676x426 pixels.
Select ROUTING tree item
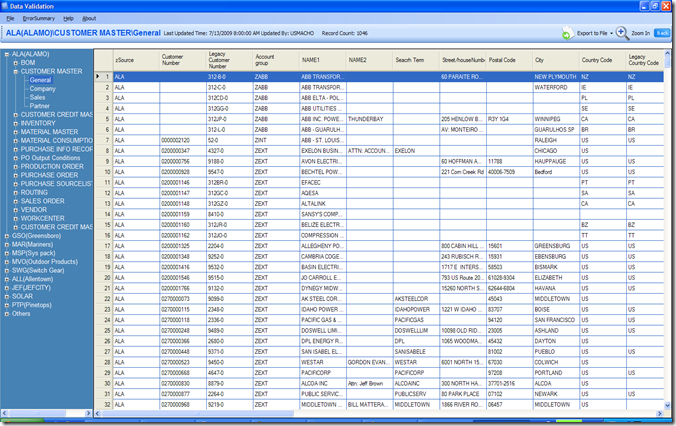point(34,192)
